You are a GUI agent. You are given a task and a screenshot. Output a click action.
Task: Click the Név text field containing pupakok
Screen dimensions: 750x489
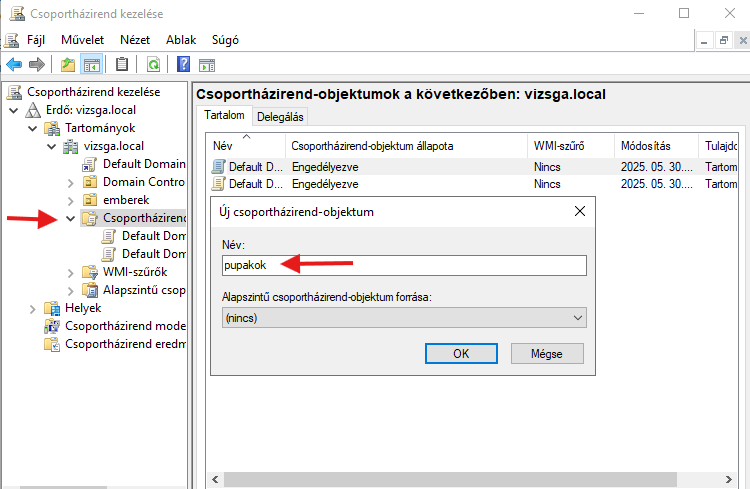tap(404, 264)
